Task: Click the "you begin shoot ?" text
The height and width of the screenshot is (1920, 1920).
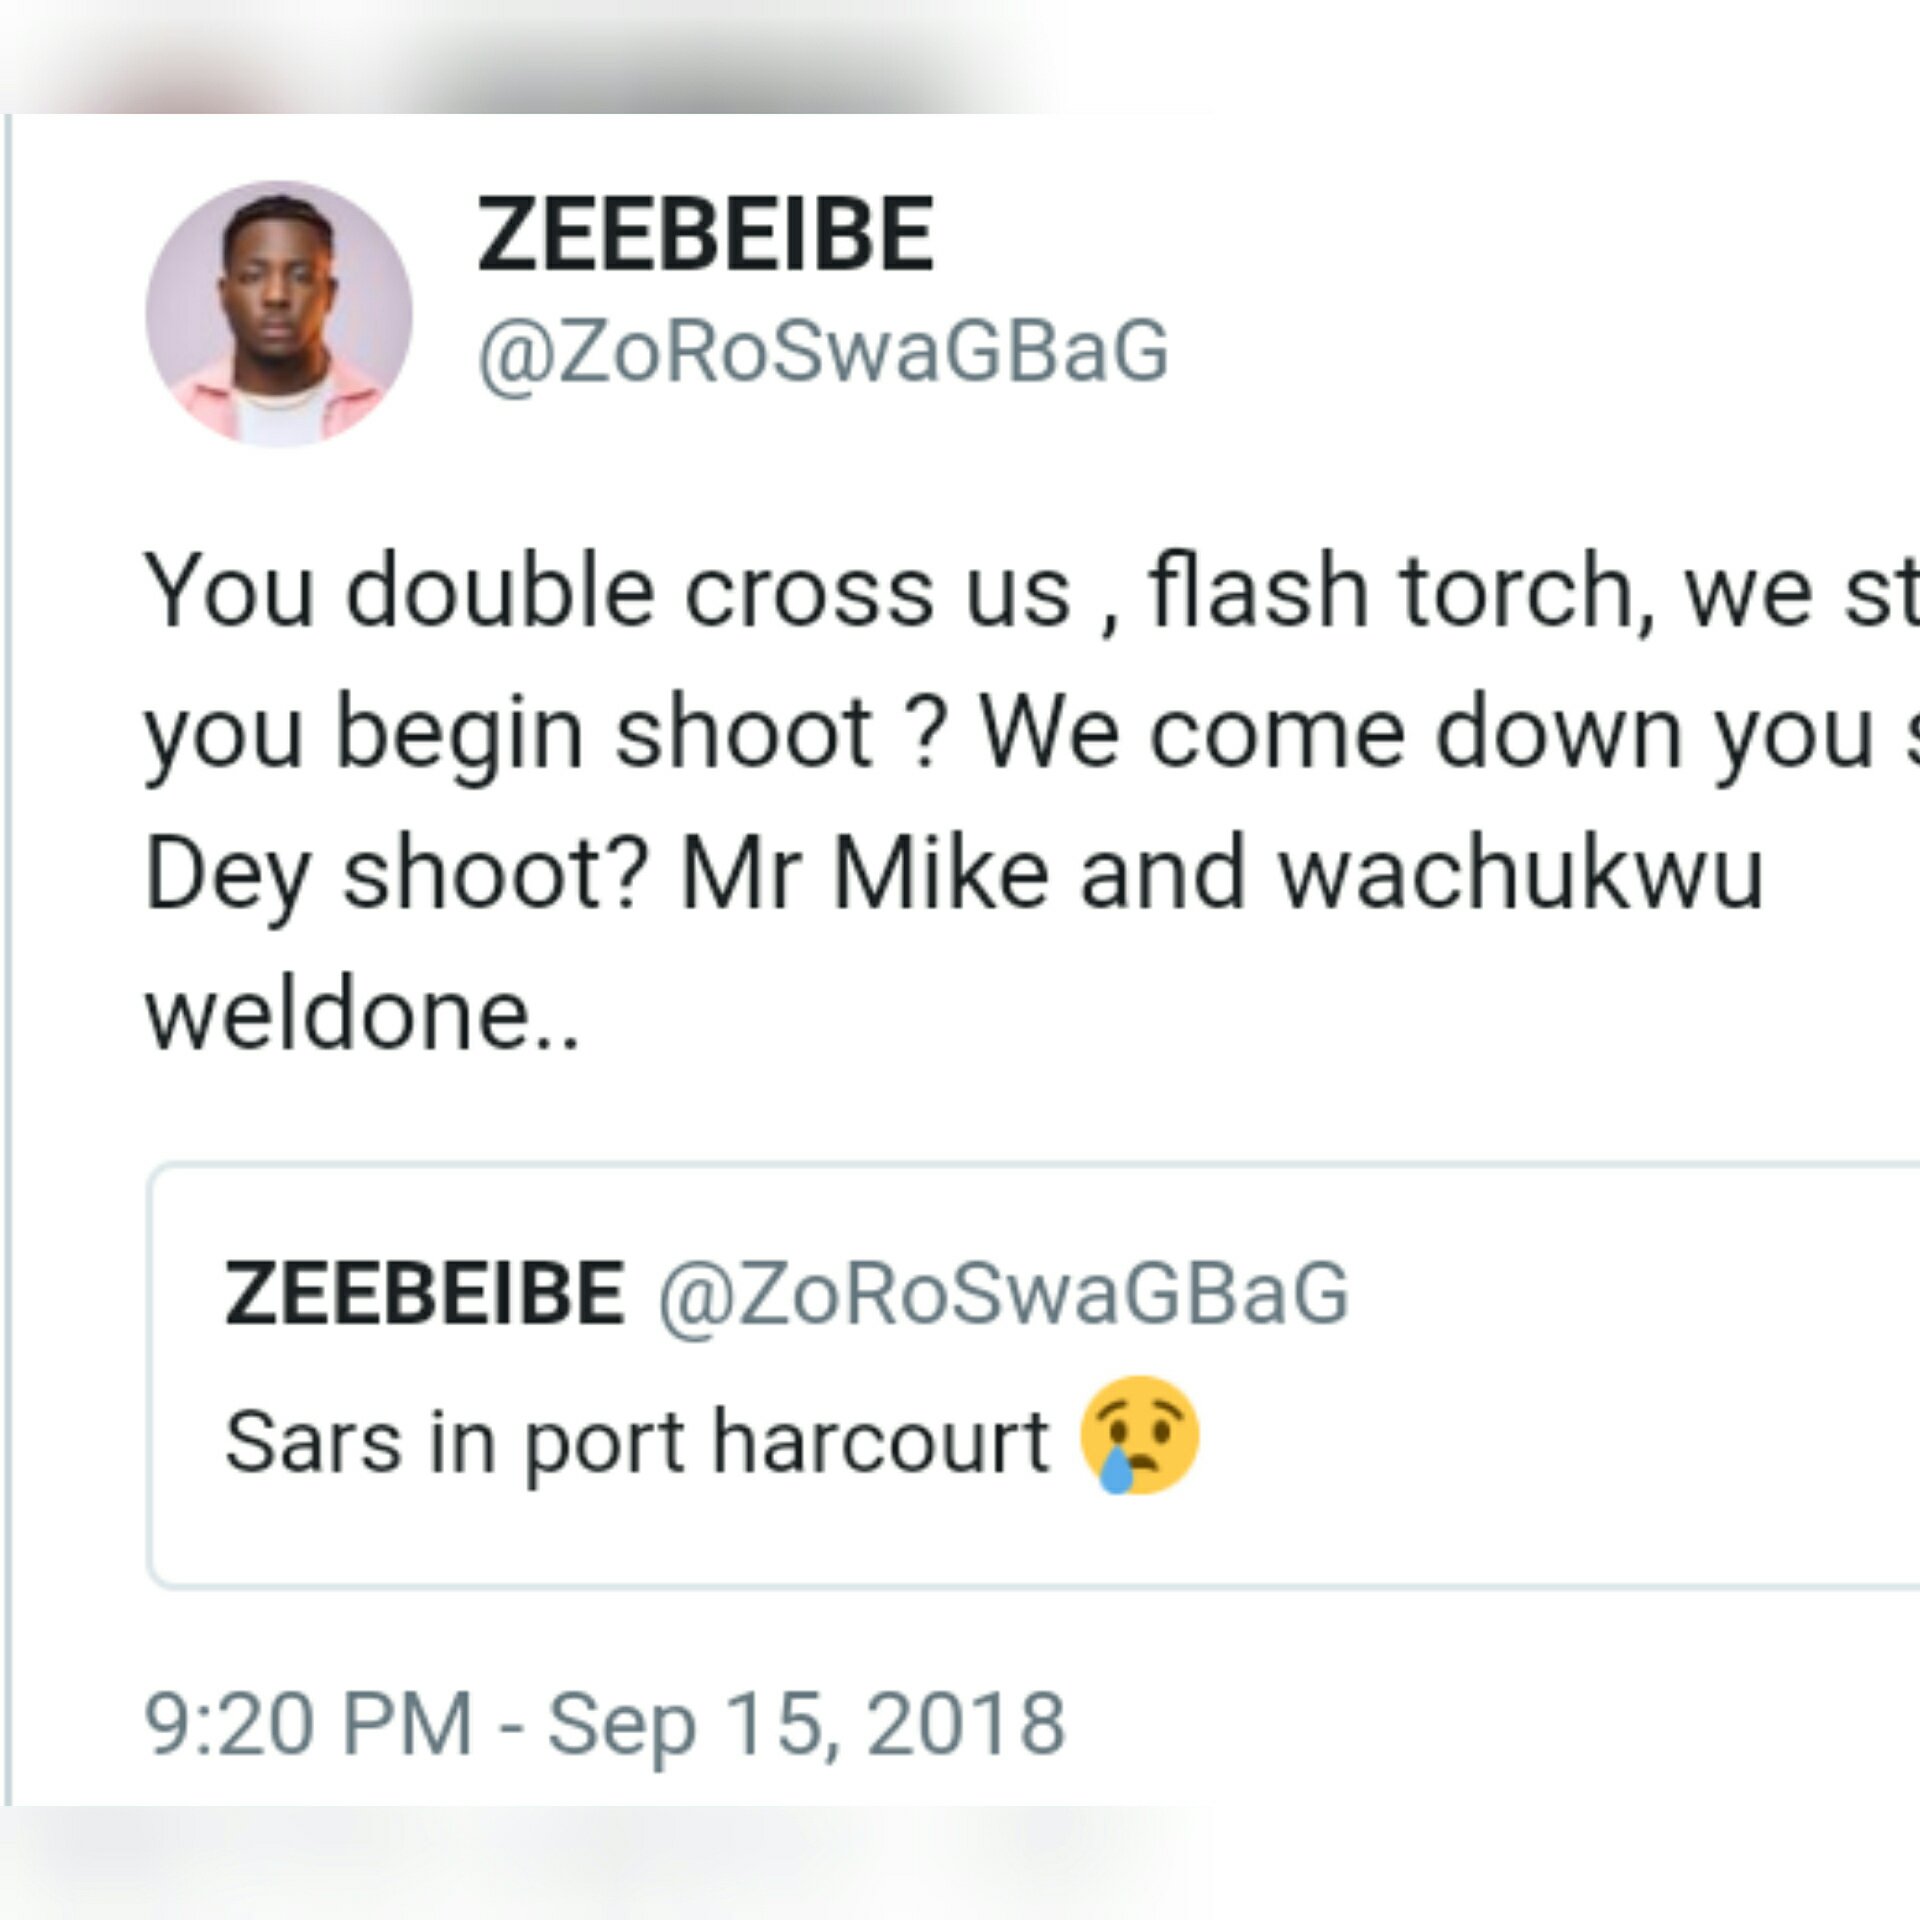Action: (x=541, y=734)
